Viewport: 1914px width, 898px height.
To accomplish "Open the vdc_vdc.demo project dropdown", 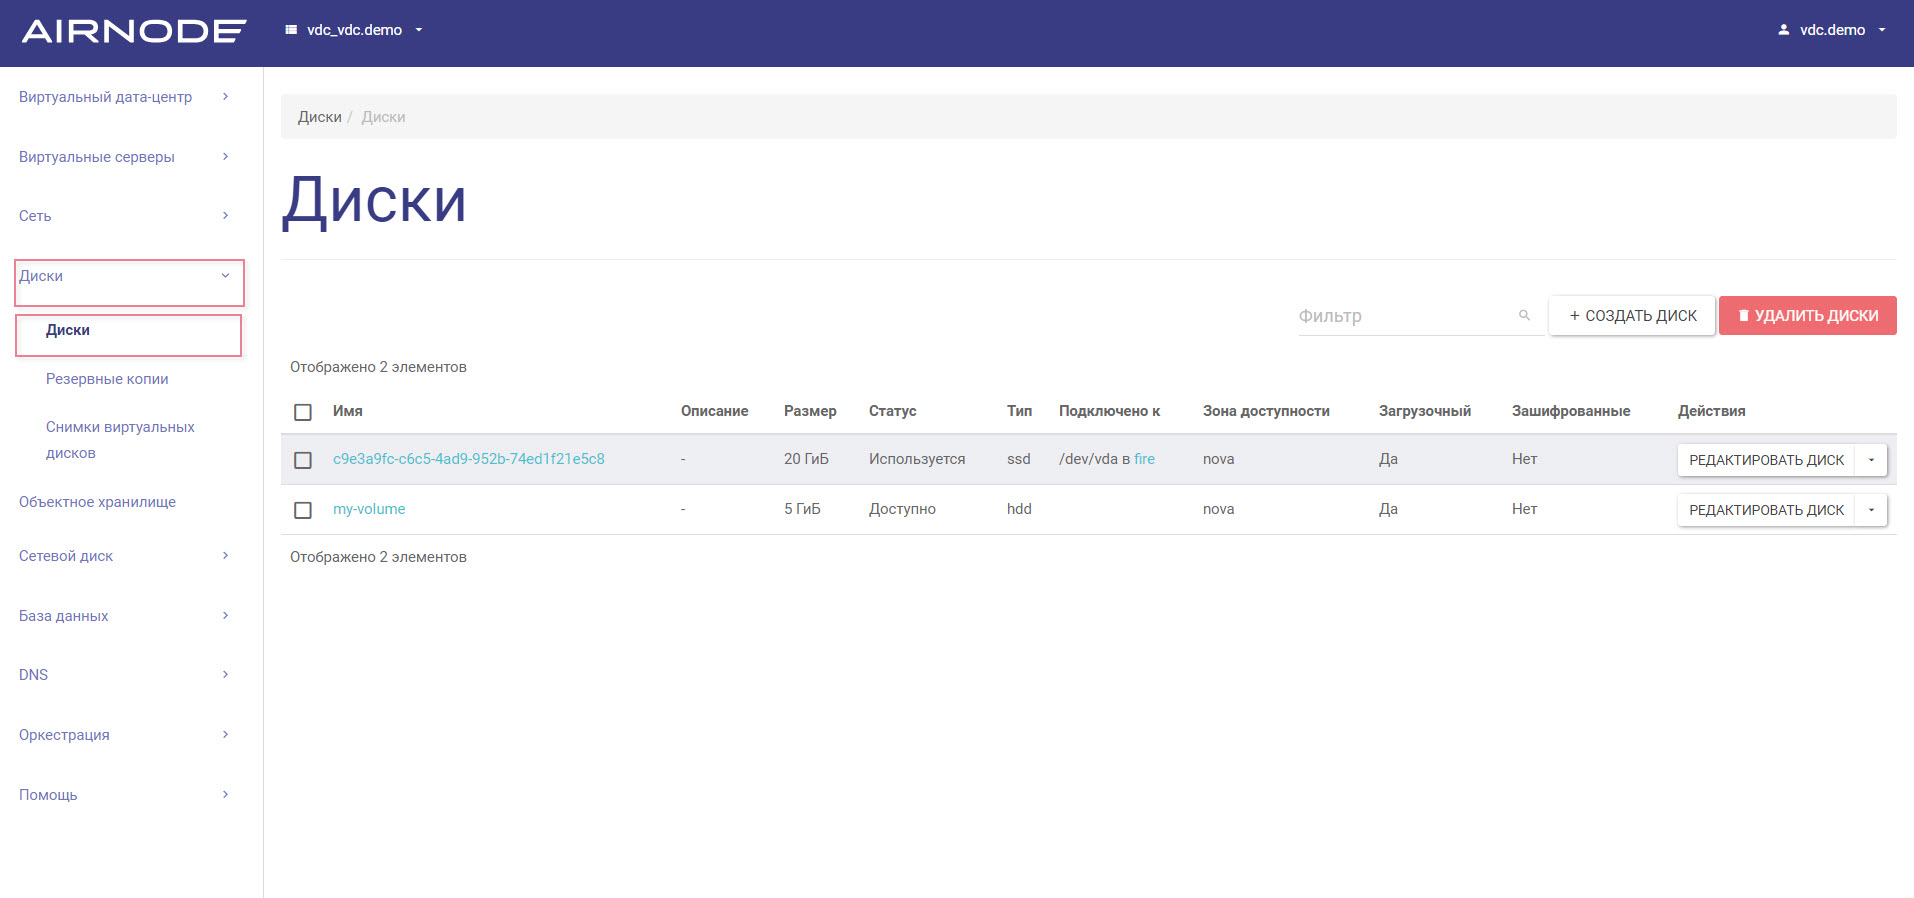I will (x=355, y=30).
